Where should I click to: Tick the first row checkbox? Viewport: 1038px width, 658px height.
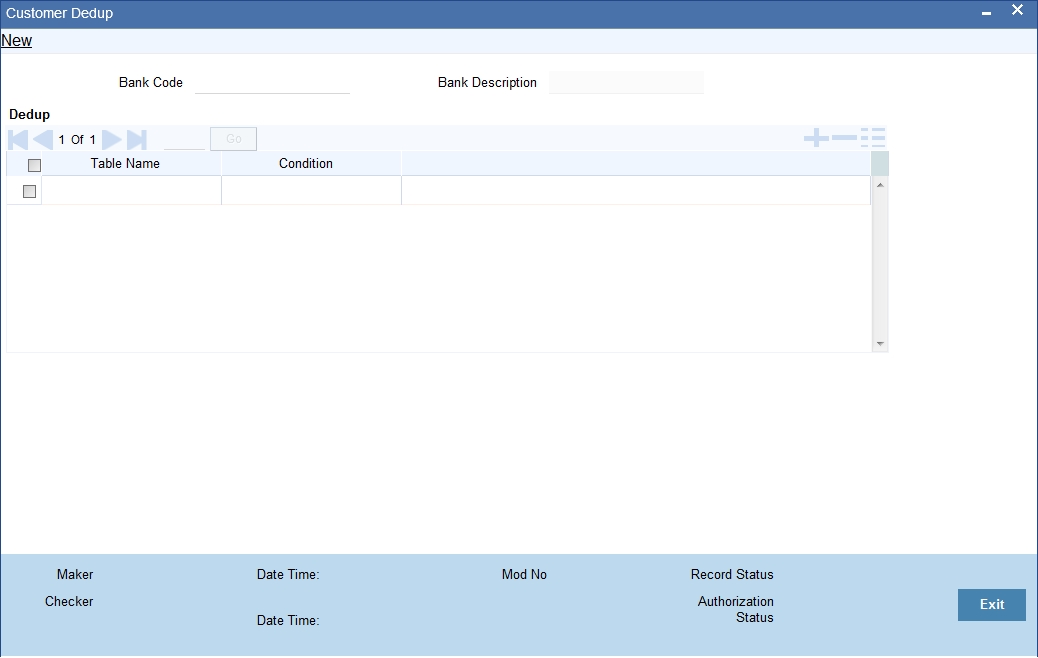29,191
